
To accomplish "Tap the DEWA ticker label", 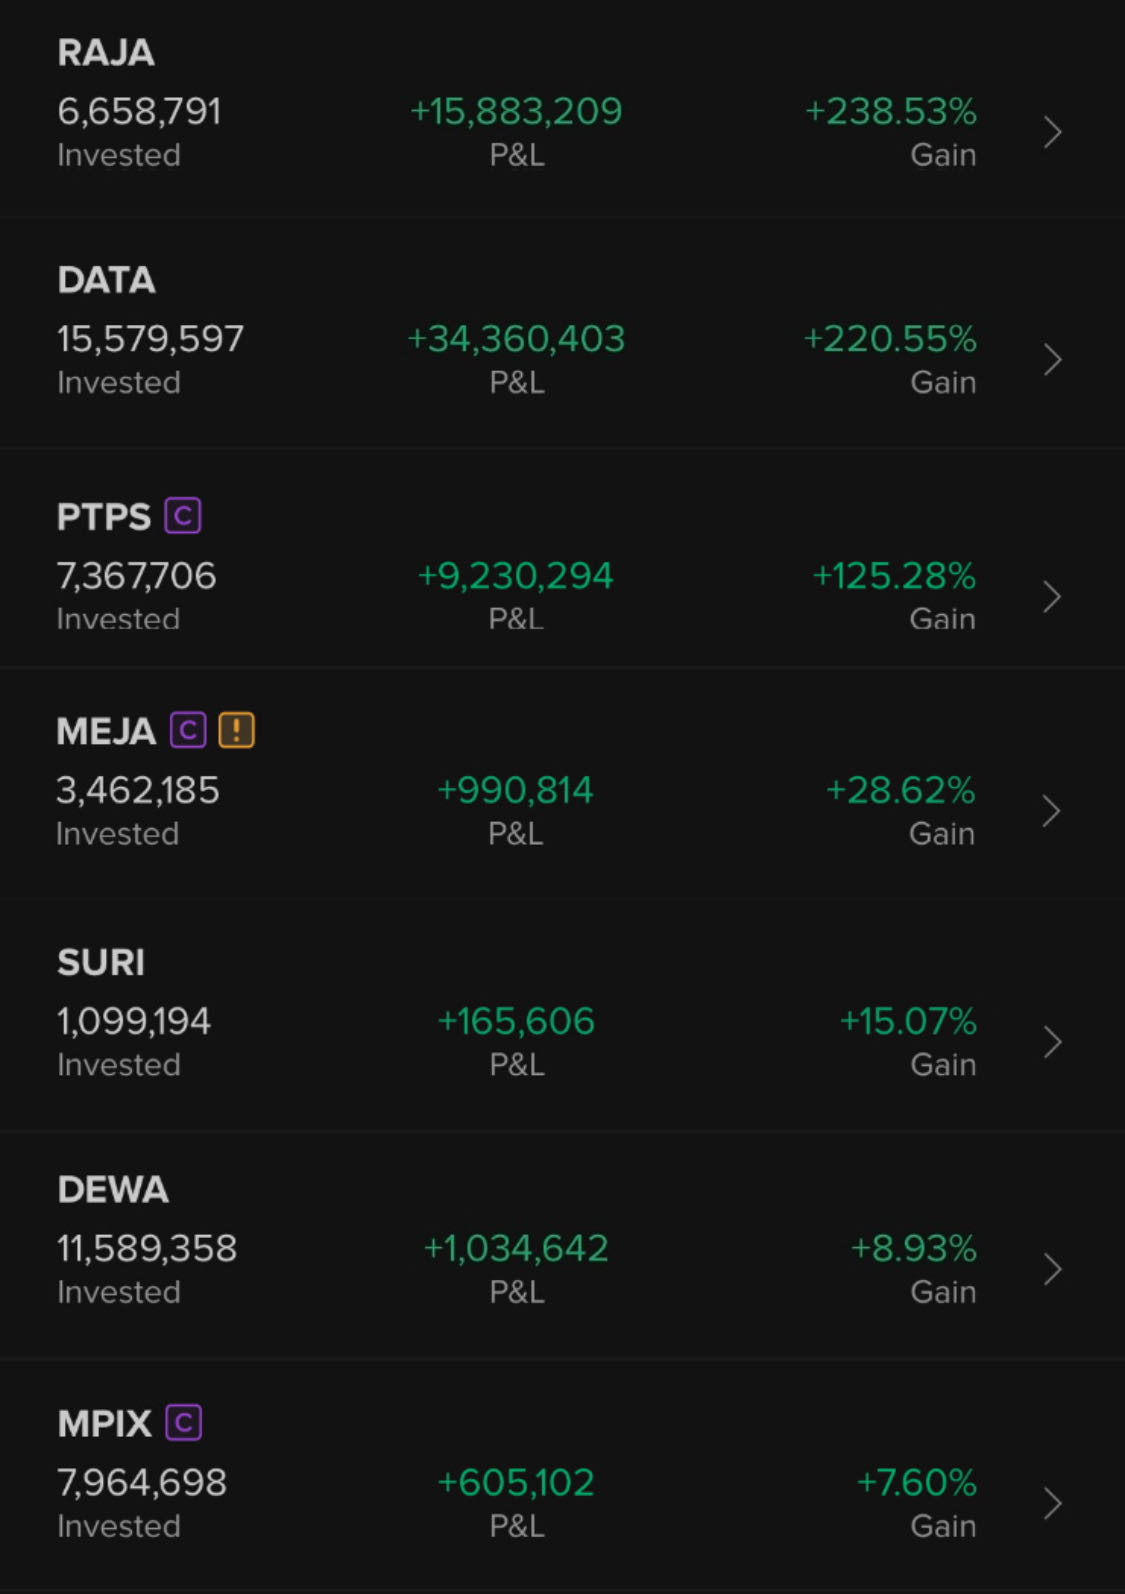I will click(113, 1189).
